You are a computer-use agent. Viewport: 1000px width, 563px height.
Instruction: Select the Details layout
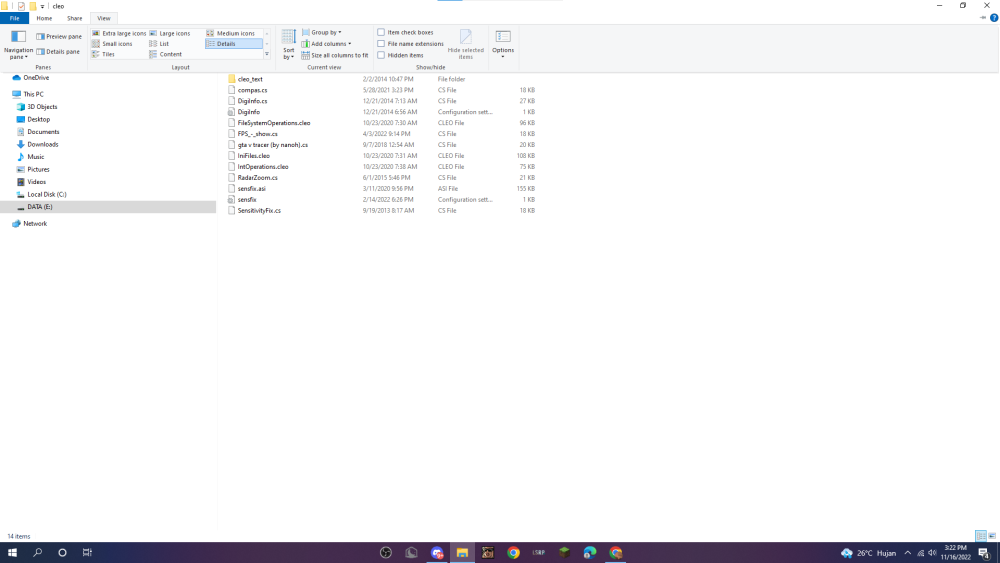[233, 44]
